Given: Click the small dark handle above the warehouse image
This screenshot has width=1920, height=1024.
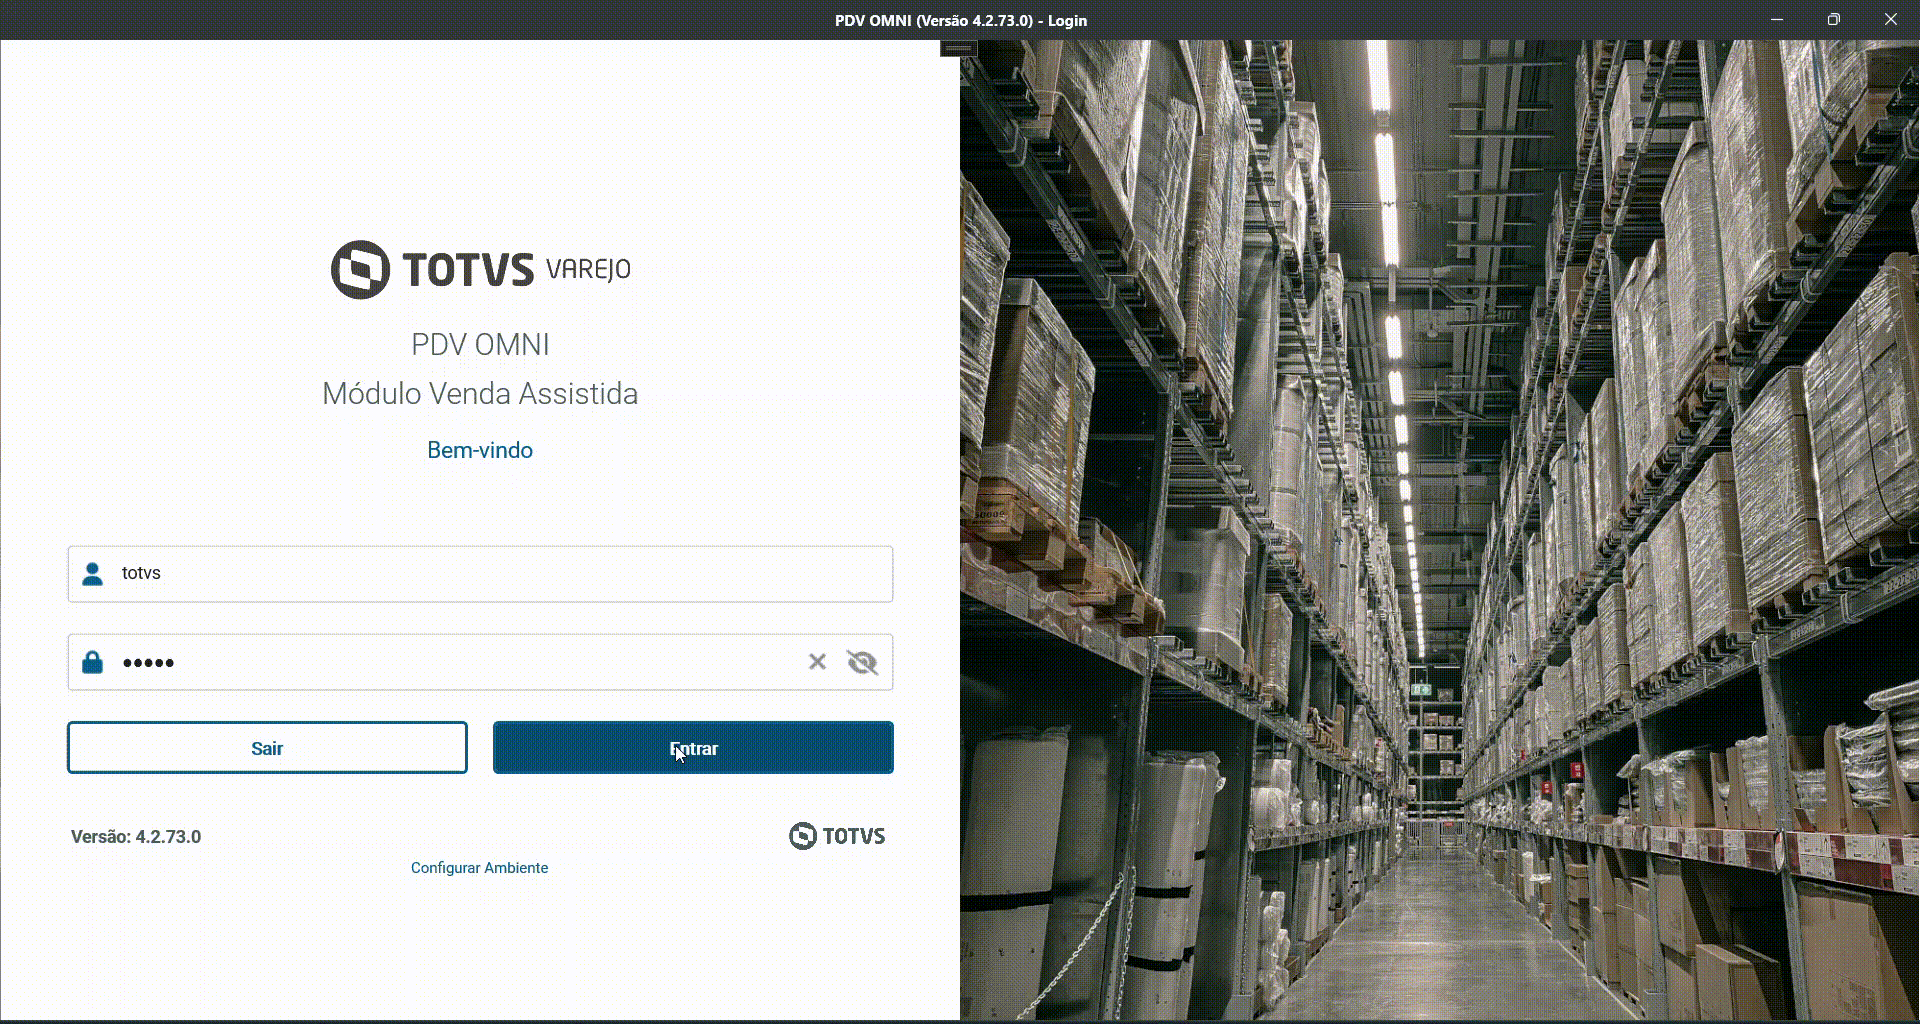Looking at the screenshot, I should (x=958, y=48).
